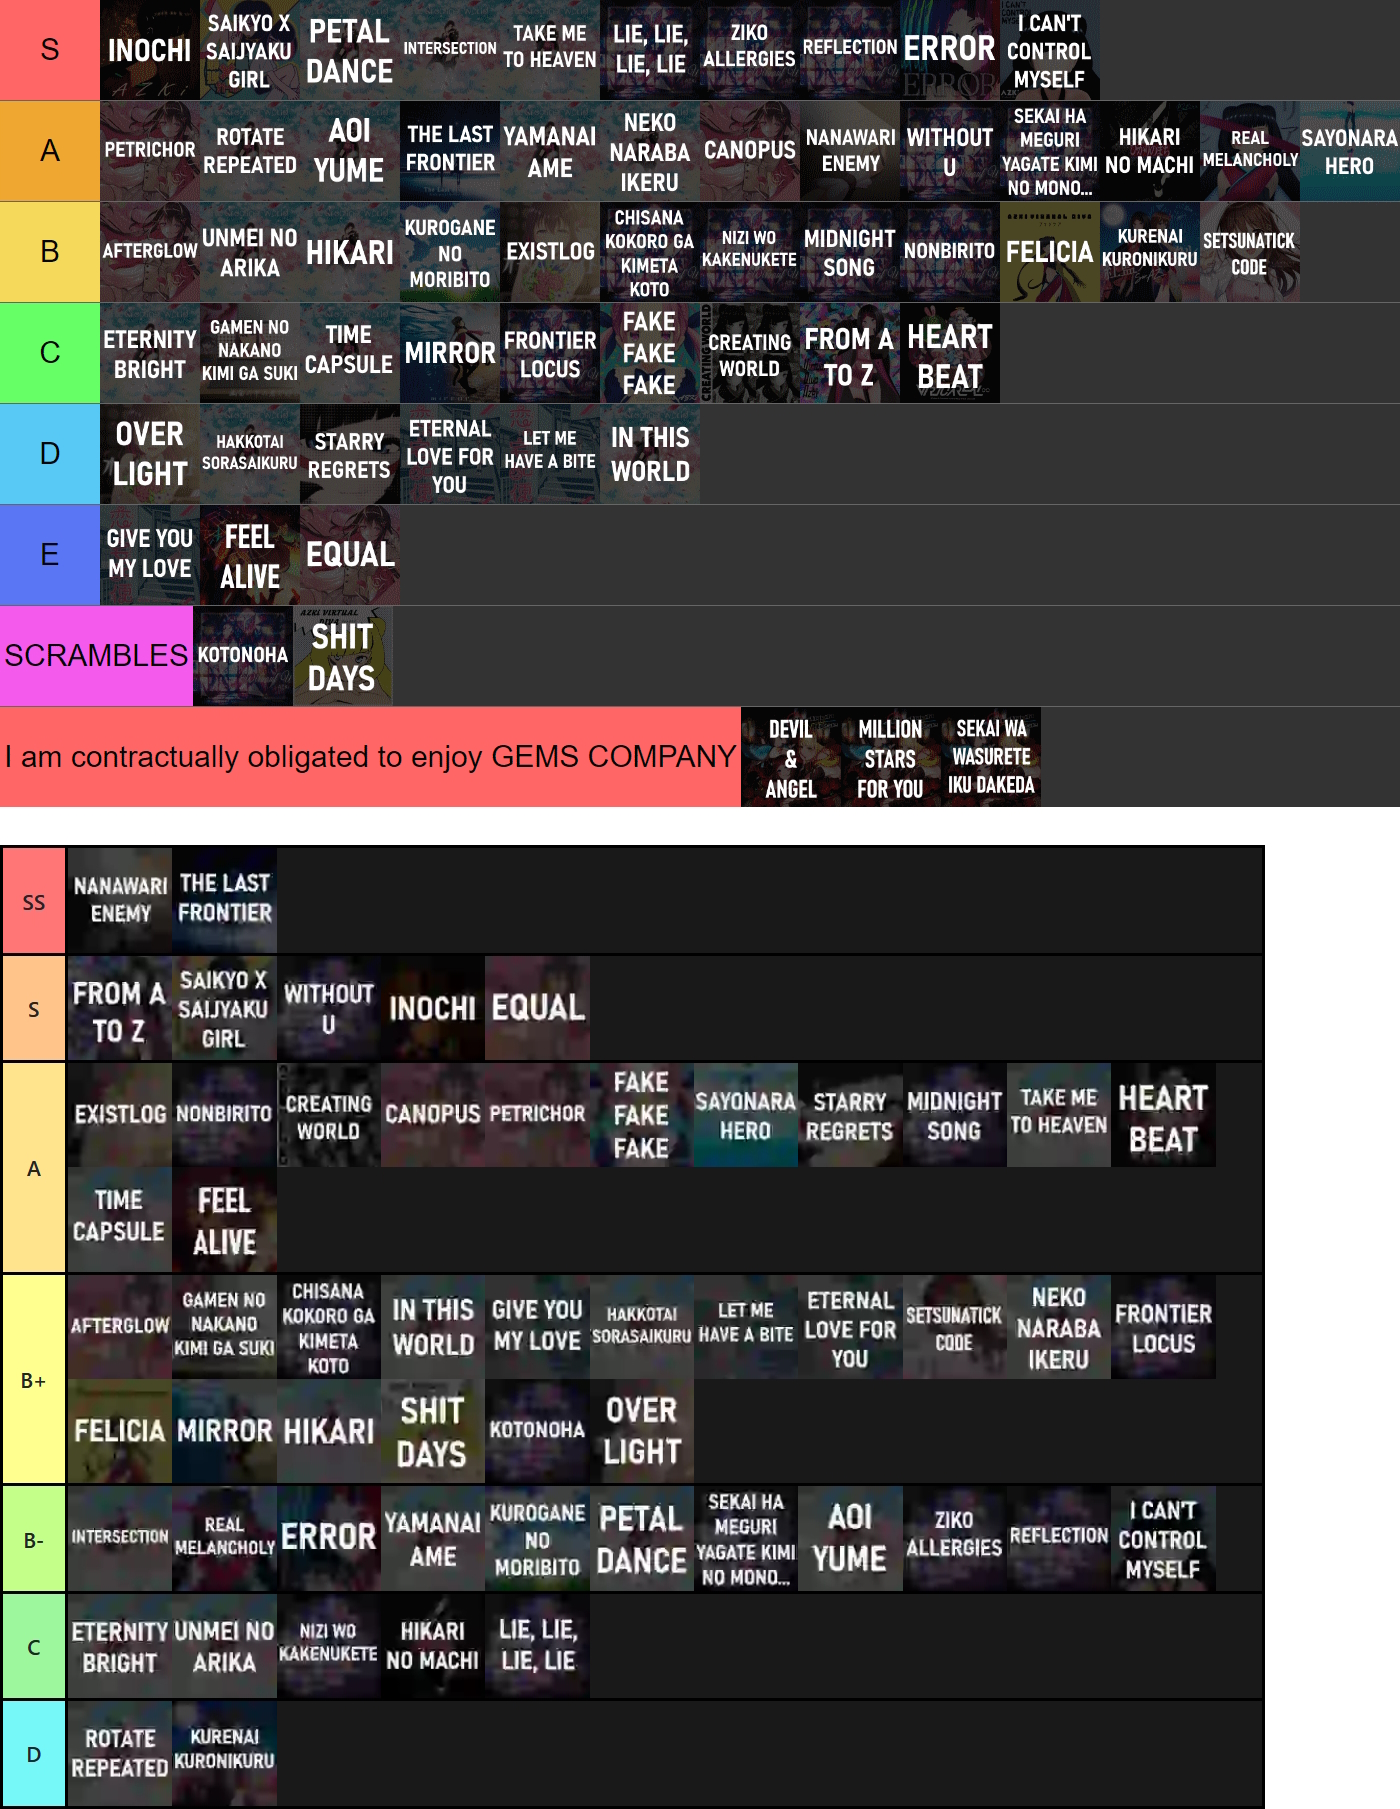Select REFLECTION in the B- row
The width and height of the screenshot is (1400, 1809).
1059,1539
